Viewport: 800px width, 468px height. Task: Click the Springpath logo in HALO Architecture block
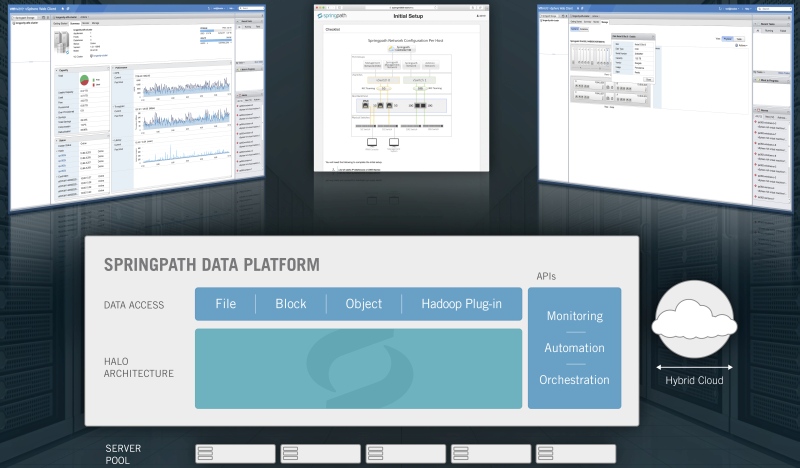pyautogui.click(x=359, y=368)
